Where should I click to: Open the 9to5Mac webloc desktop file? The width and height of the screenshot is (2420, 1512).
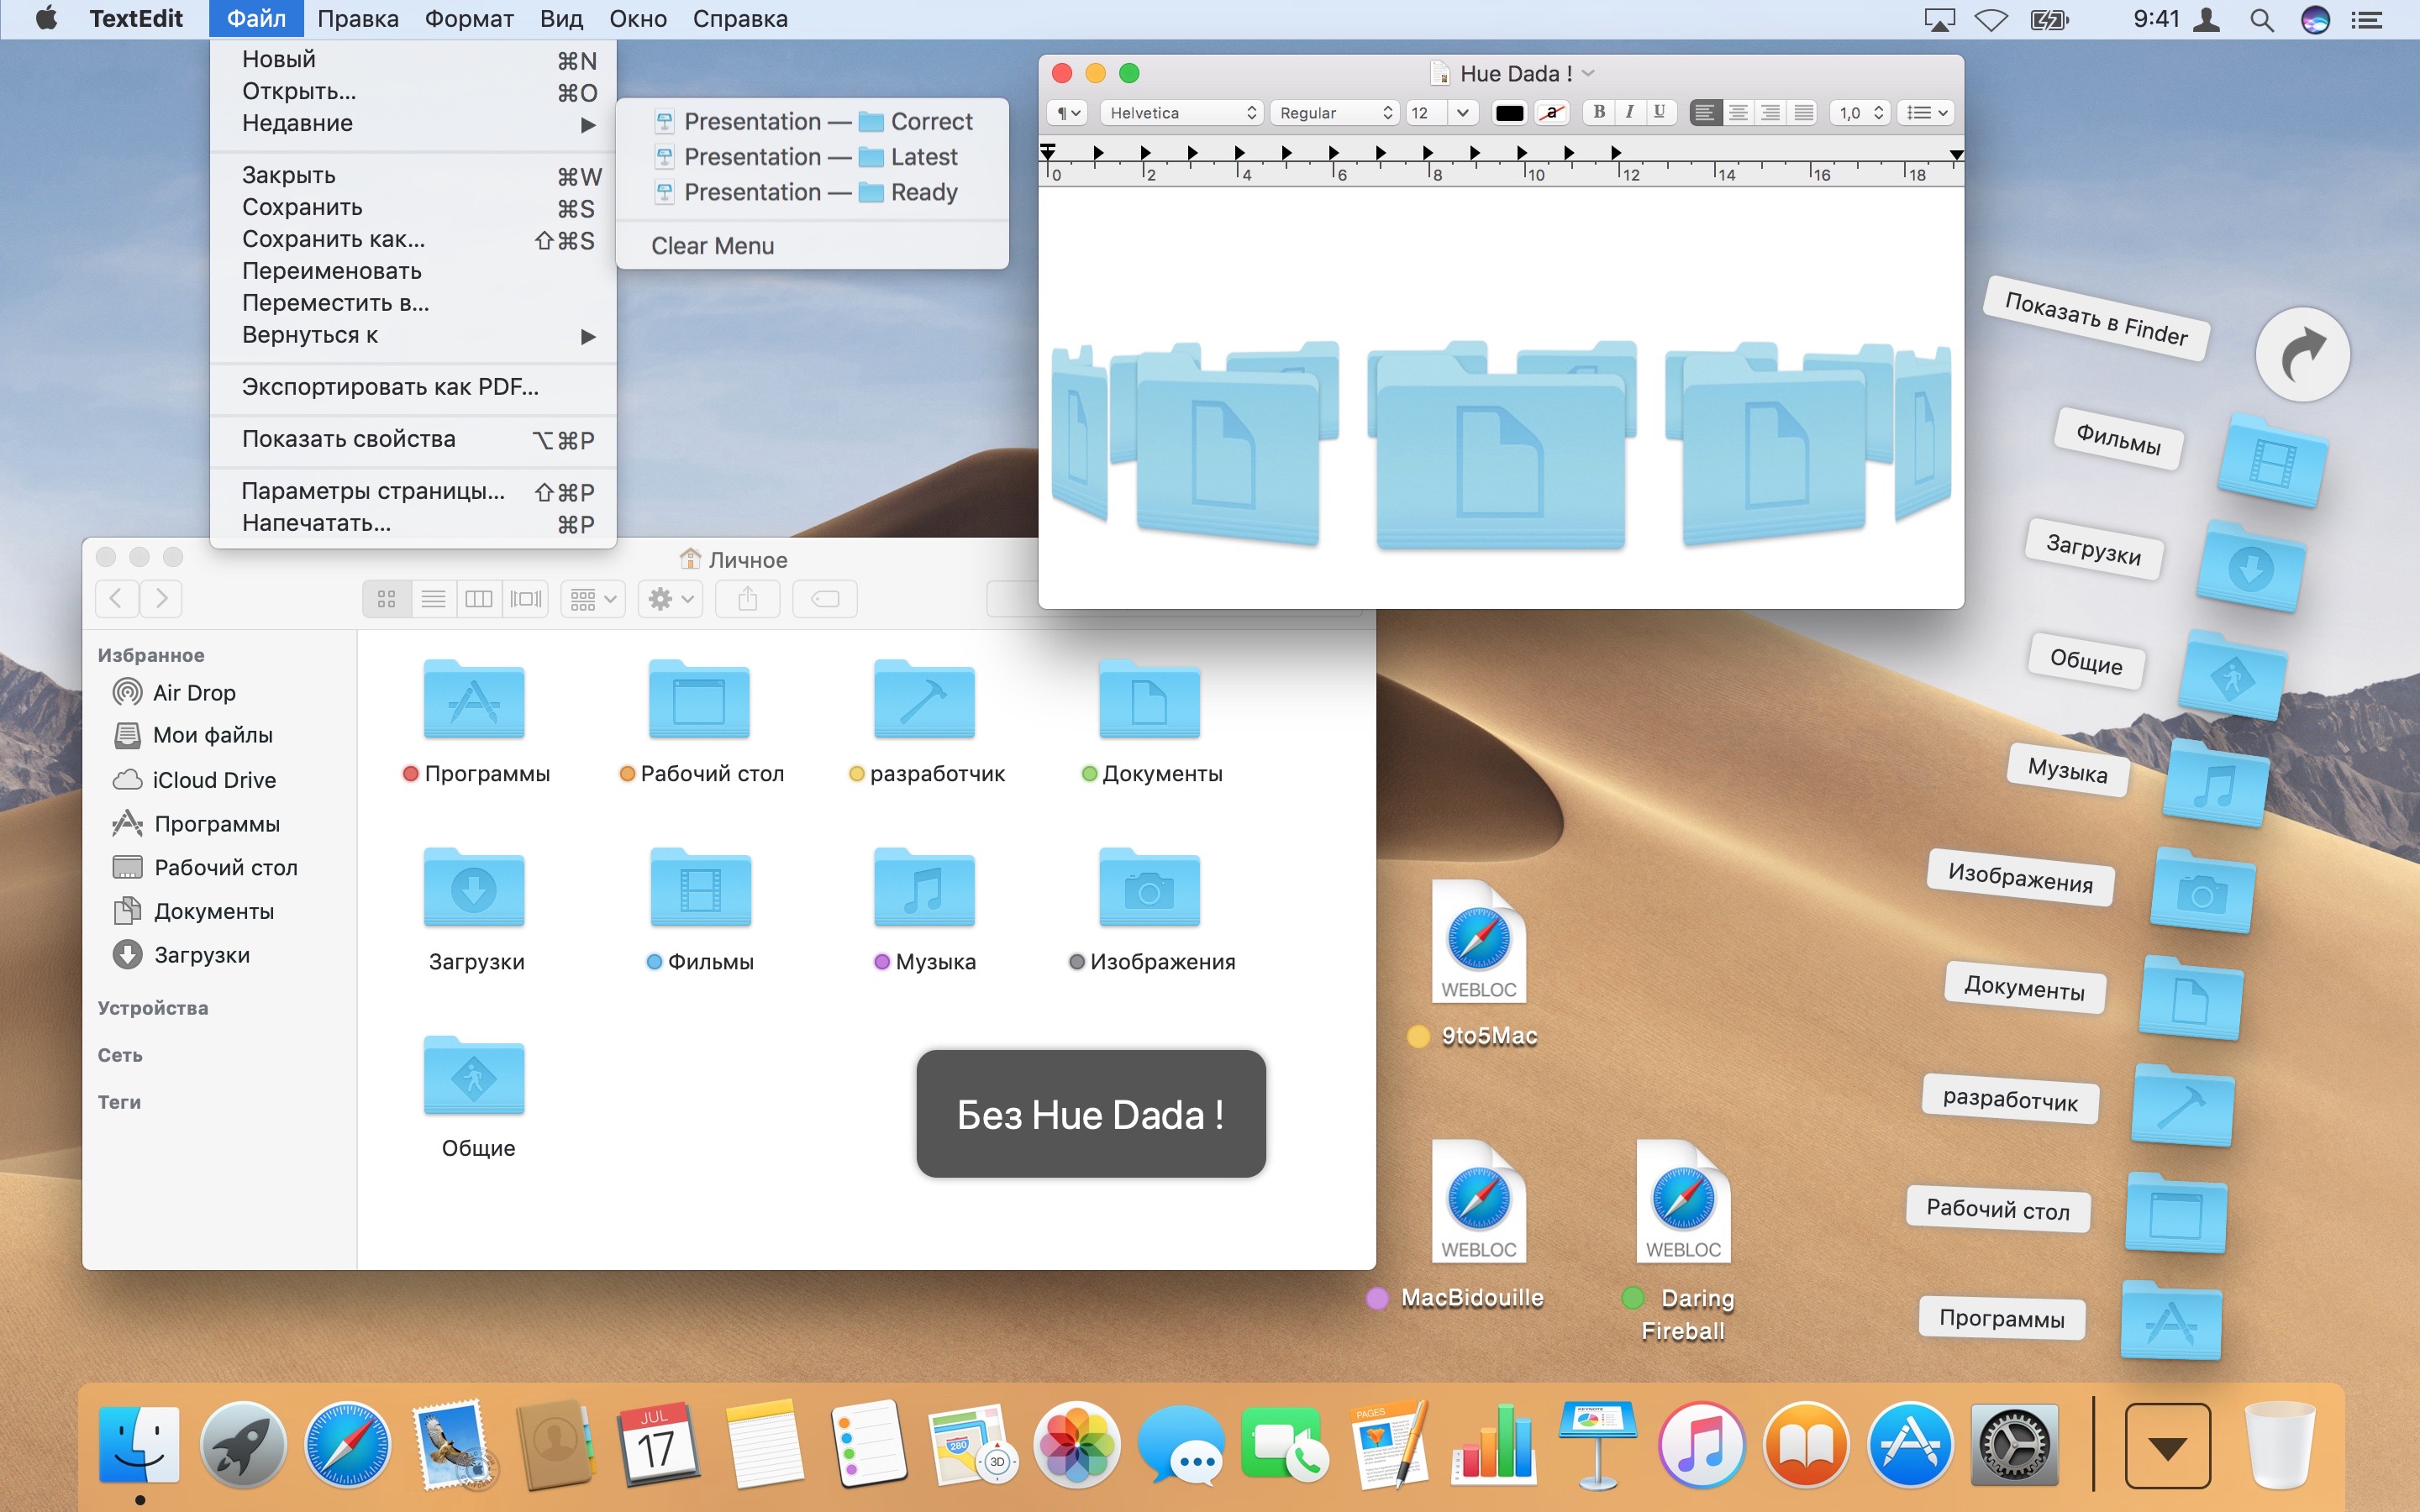(x=1479, y=941)
